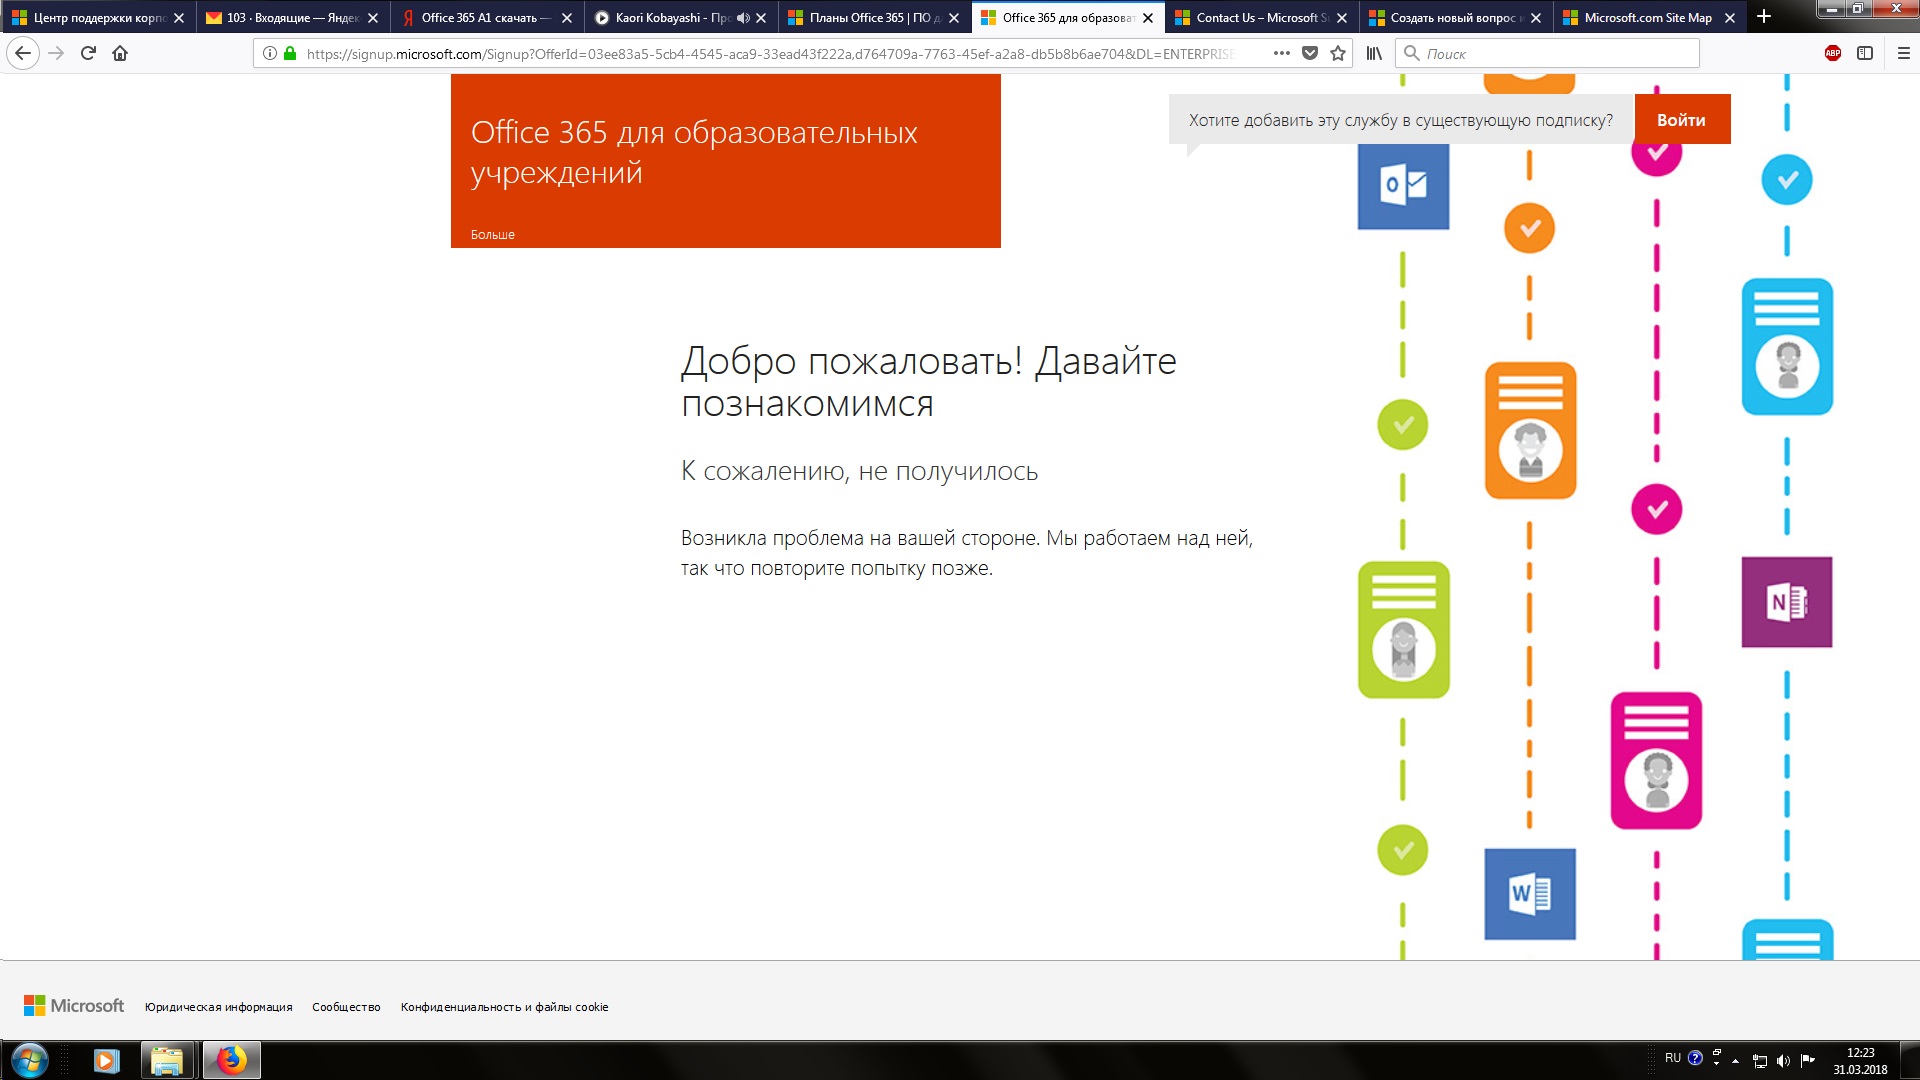Screen dimensions: 1920x1080
Task: Go to the browser Home page
Action: [120, 53]
